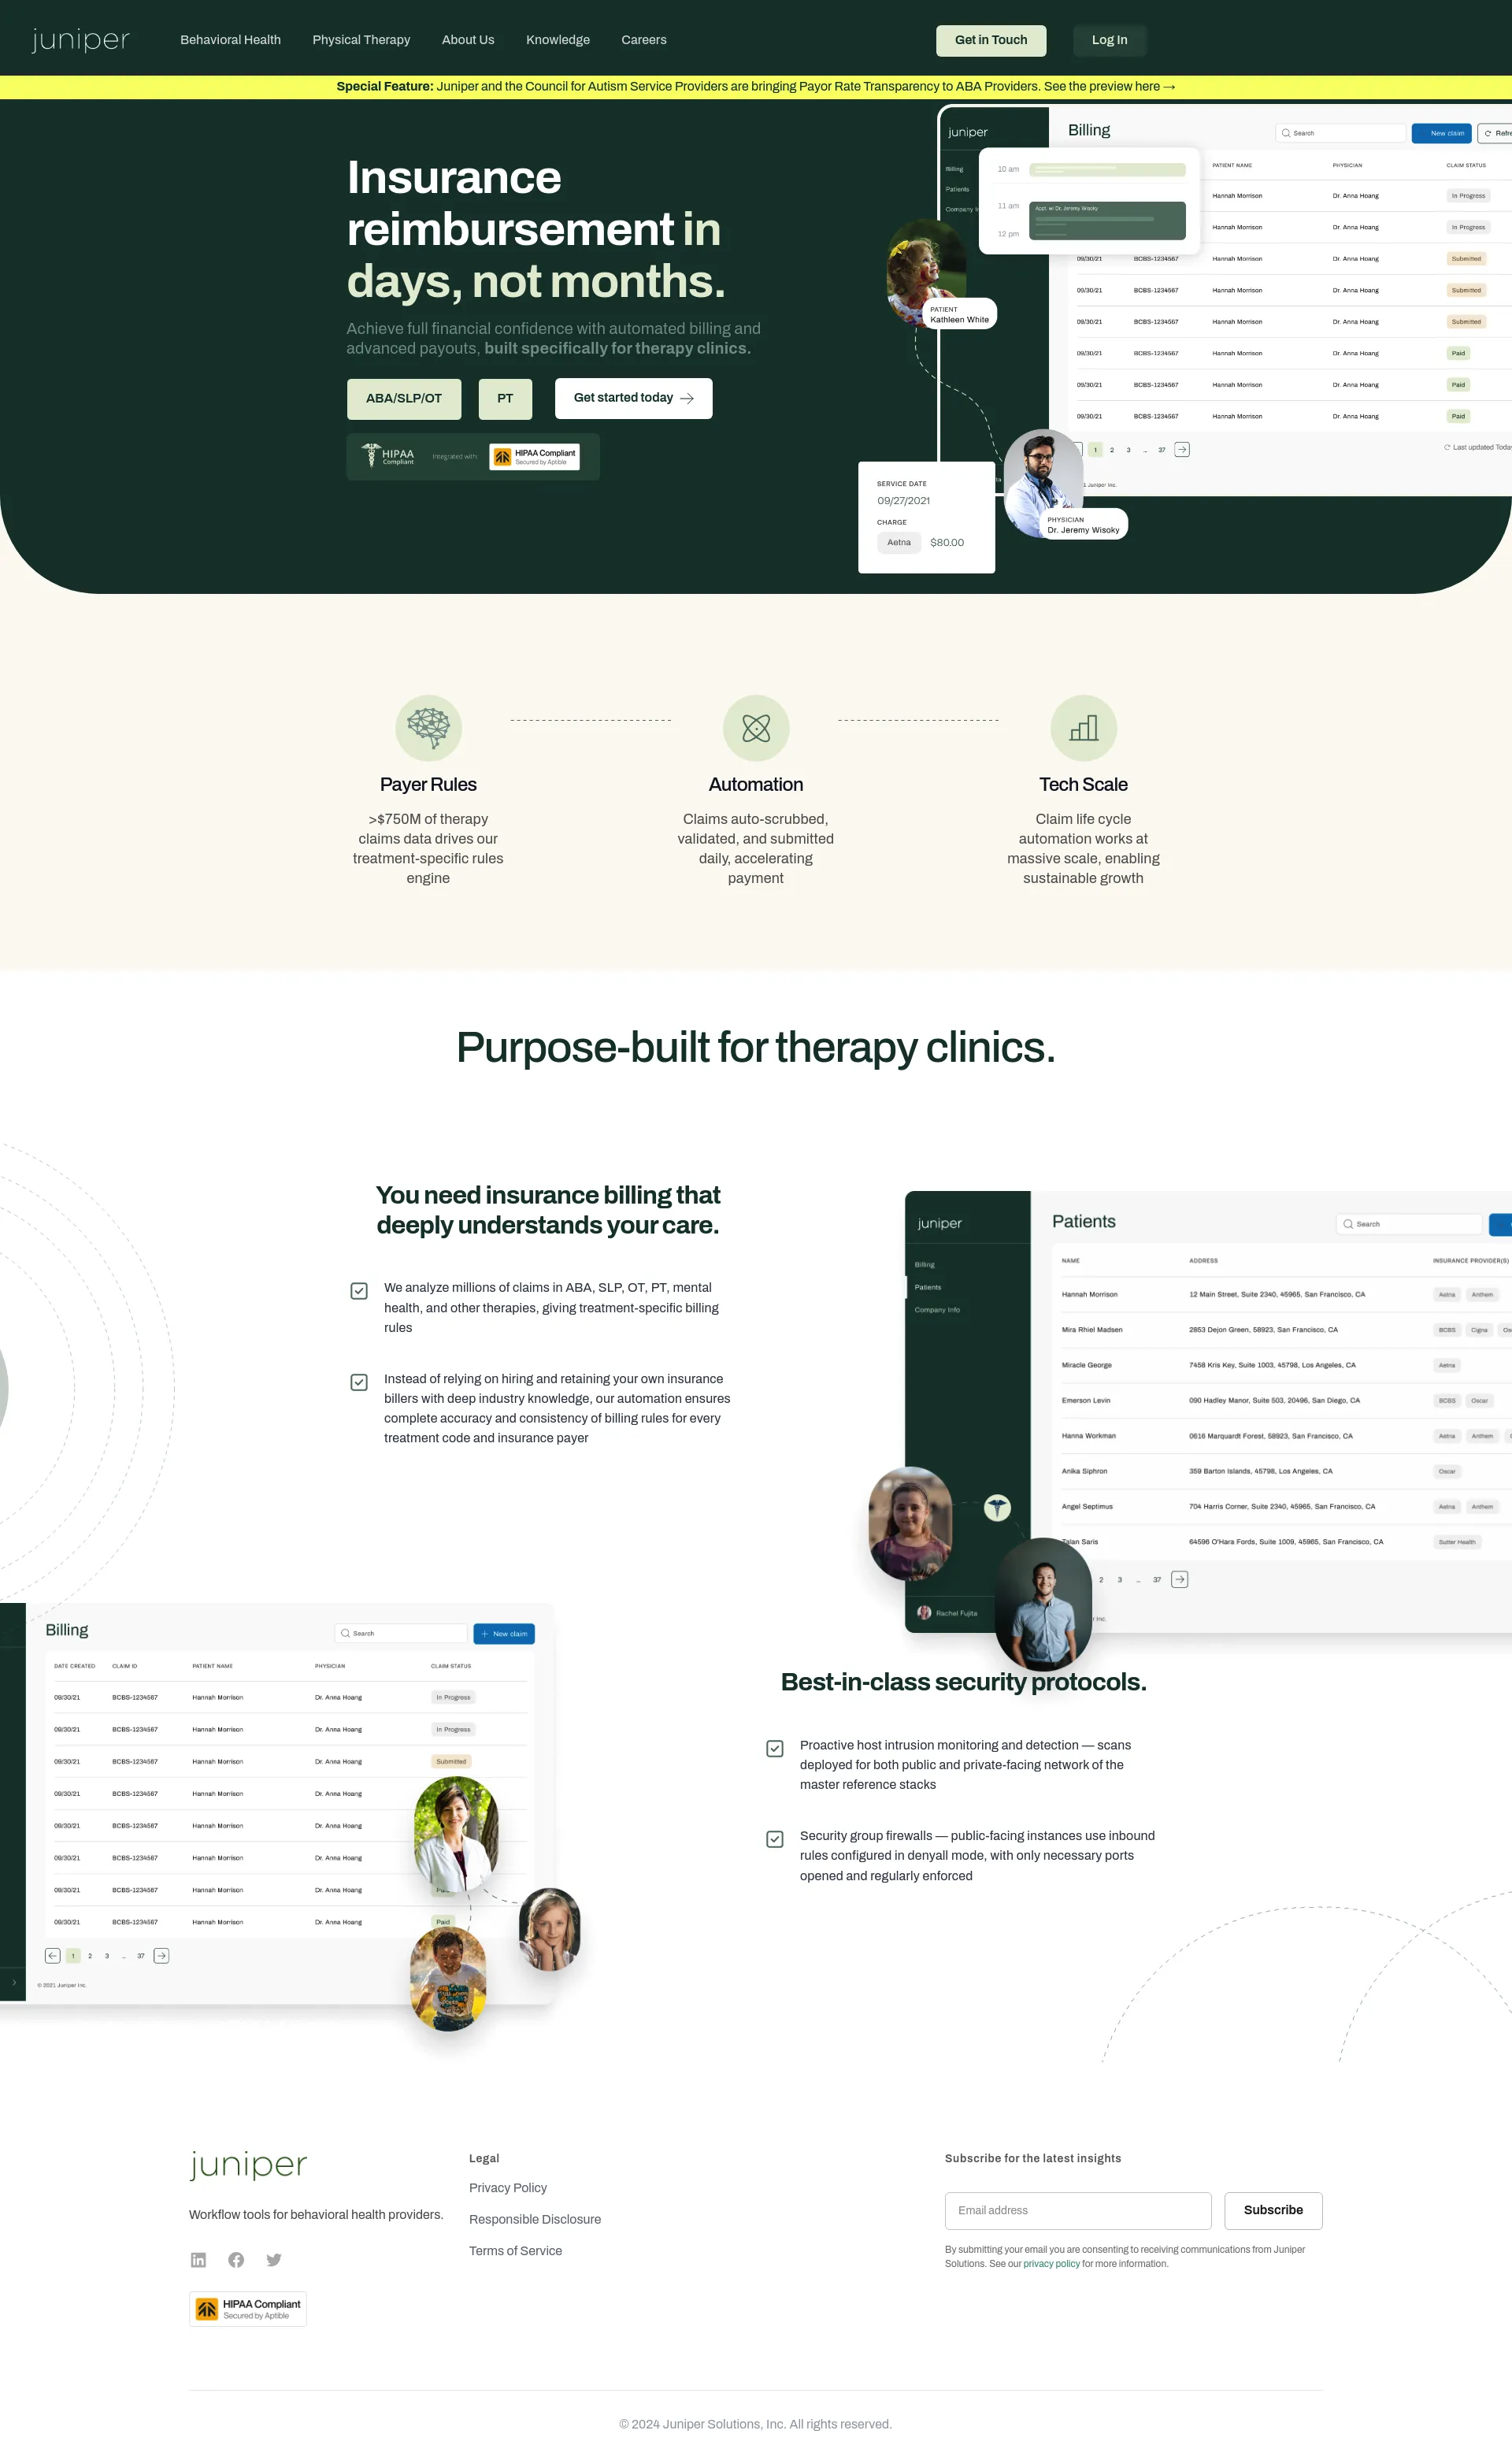Click the LinkedIn social media icon
The width and height of the screenshot is (1512, 2460).
pyautogui.click(x=198, y=2258)
